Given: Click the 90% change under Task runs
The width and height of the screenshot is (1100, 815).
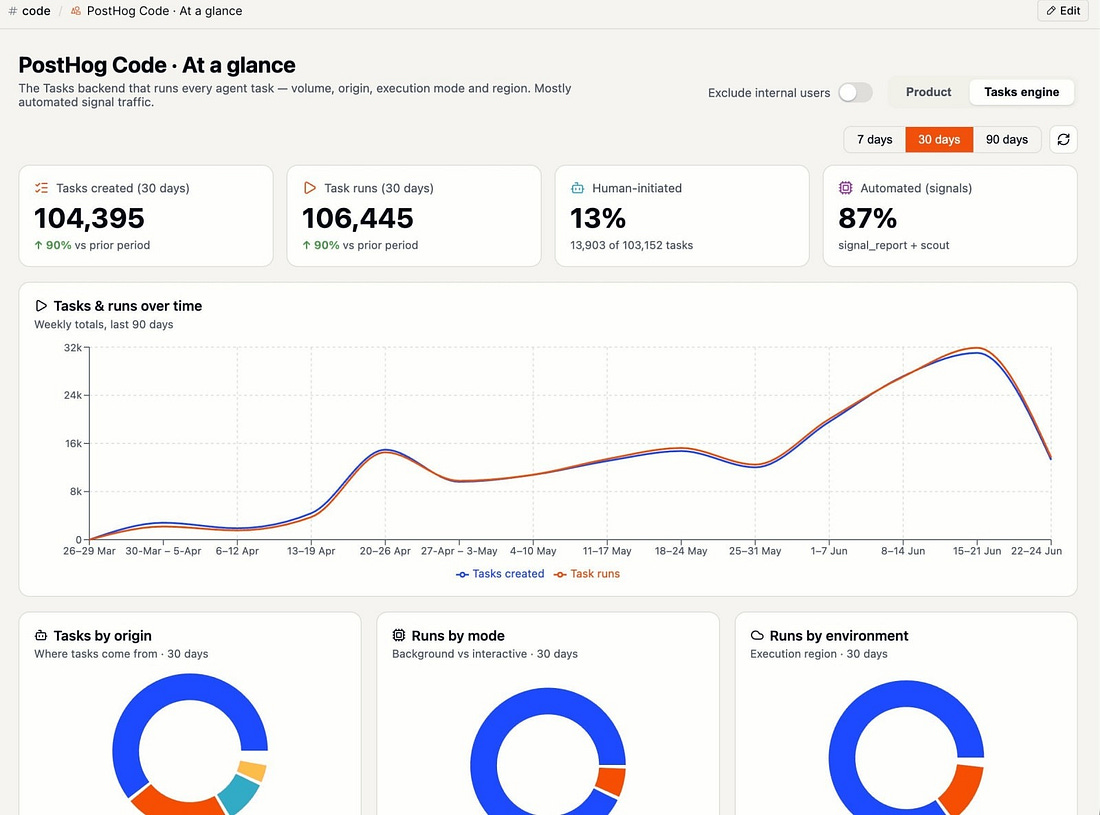Looking at the screenshot, I should [x=321, y=245].
